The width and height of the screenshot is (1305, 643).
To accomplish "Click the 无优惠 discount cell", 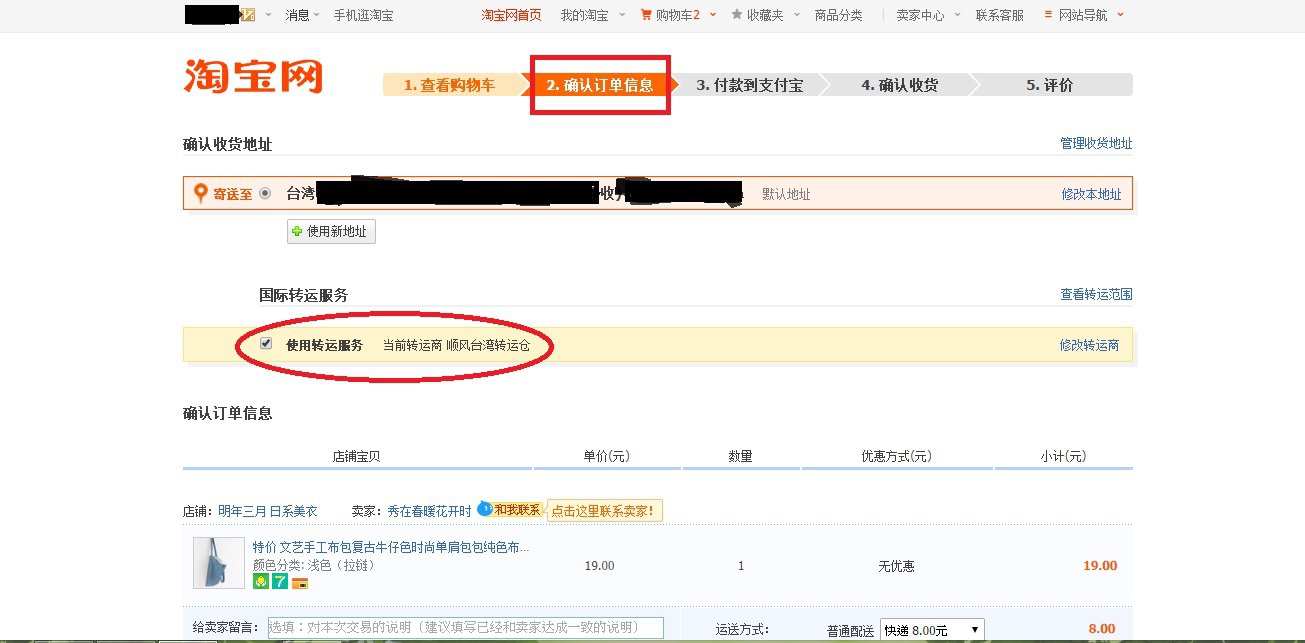I will tap(896, 566).
